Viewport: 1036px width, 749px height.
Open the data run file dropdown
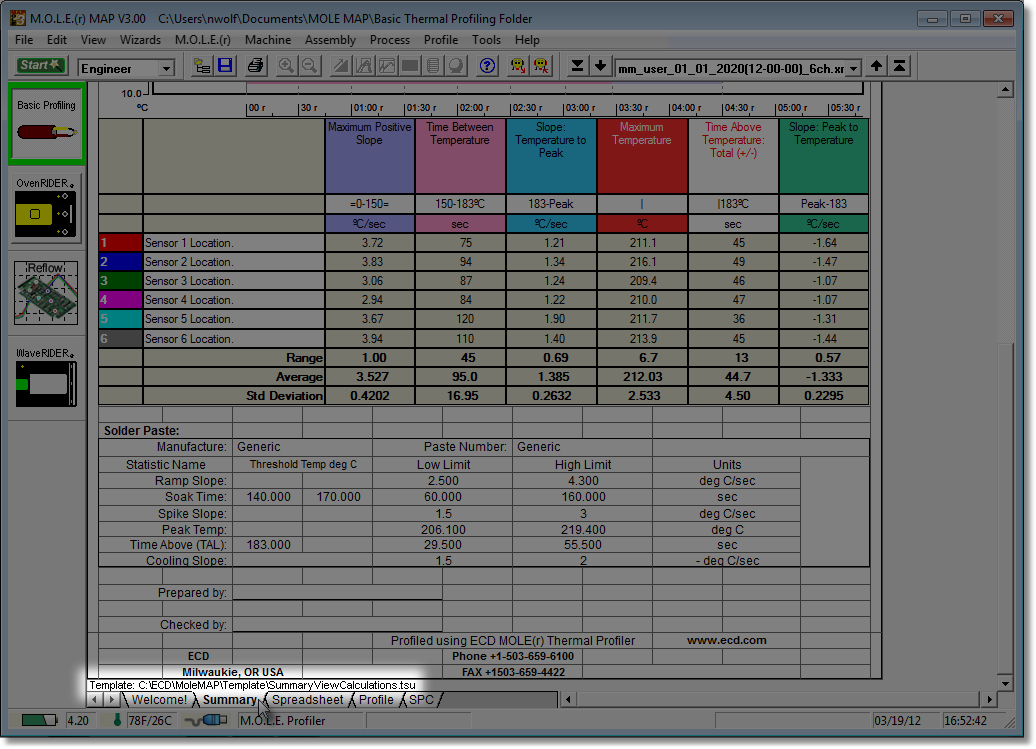[x=854, y=69]
